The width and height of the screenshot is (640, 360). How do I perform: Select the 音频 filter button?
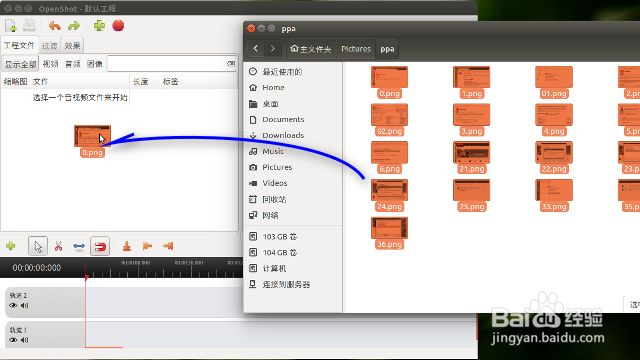coord(73,64)
